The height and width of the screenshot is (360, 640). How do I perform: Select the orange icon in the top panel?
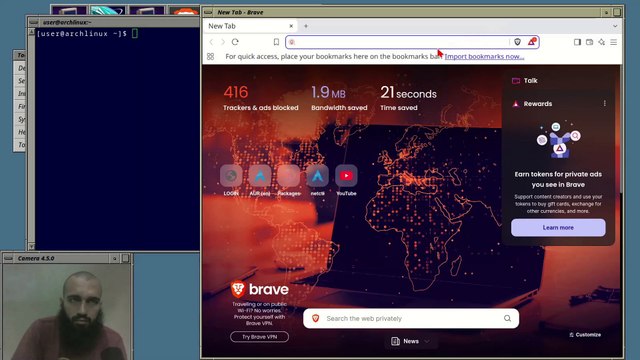tap(184, 10)
